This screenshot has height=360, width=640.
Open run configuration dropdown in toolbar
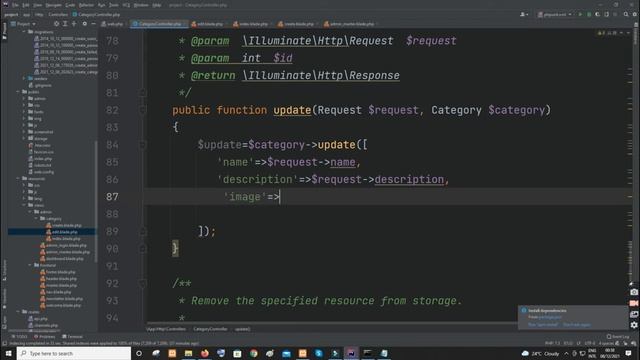[x=555, y=14]
